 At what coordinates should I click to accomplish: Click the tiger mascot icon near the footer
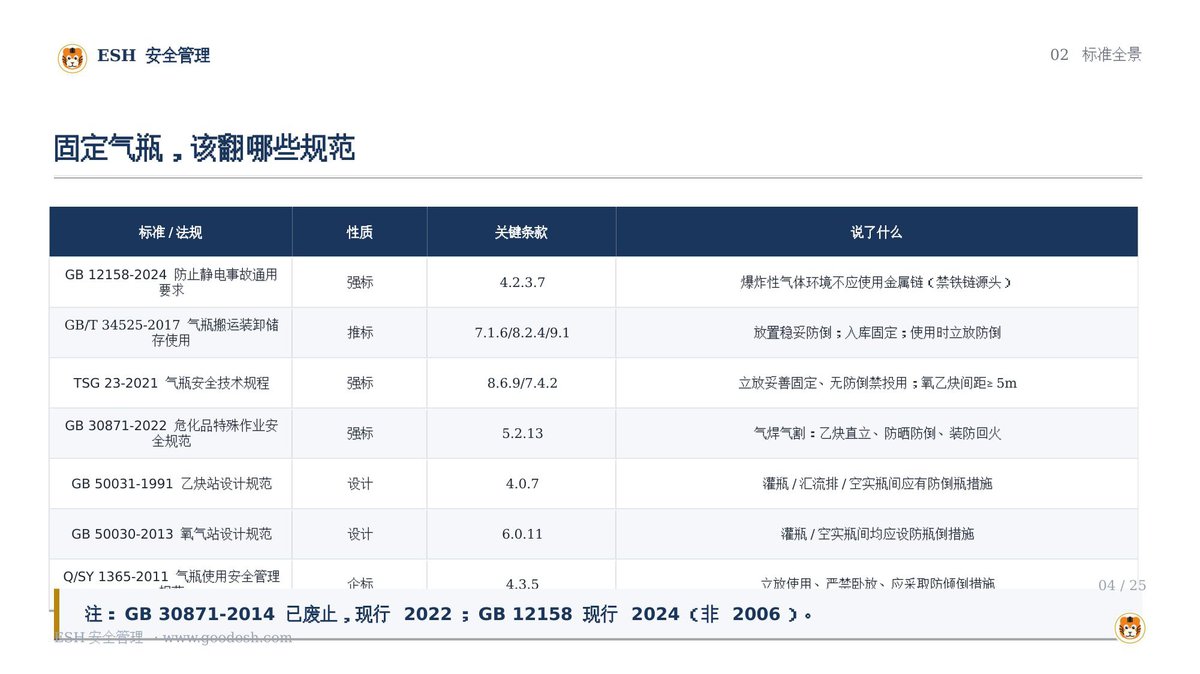pyautogui.click(x=1130, y=628)
